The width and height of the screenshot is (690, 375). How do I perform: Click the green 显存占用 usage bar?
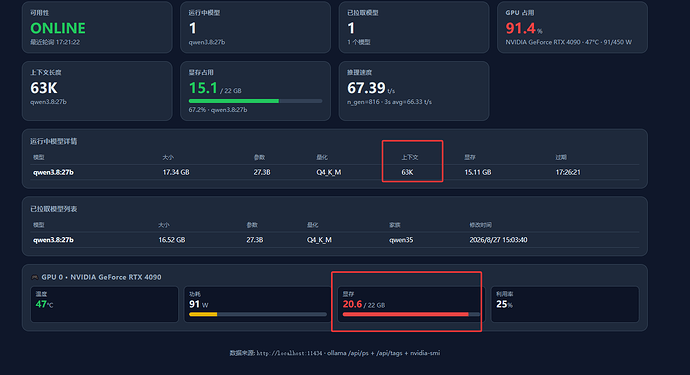[234, 101]
